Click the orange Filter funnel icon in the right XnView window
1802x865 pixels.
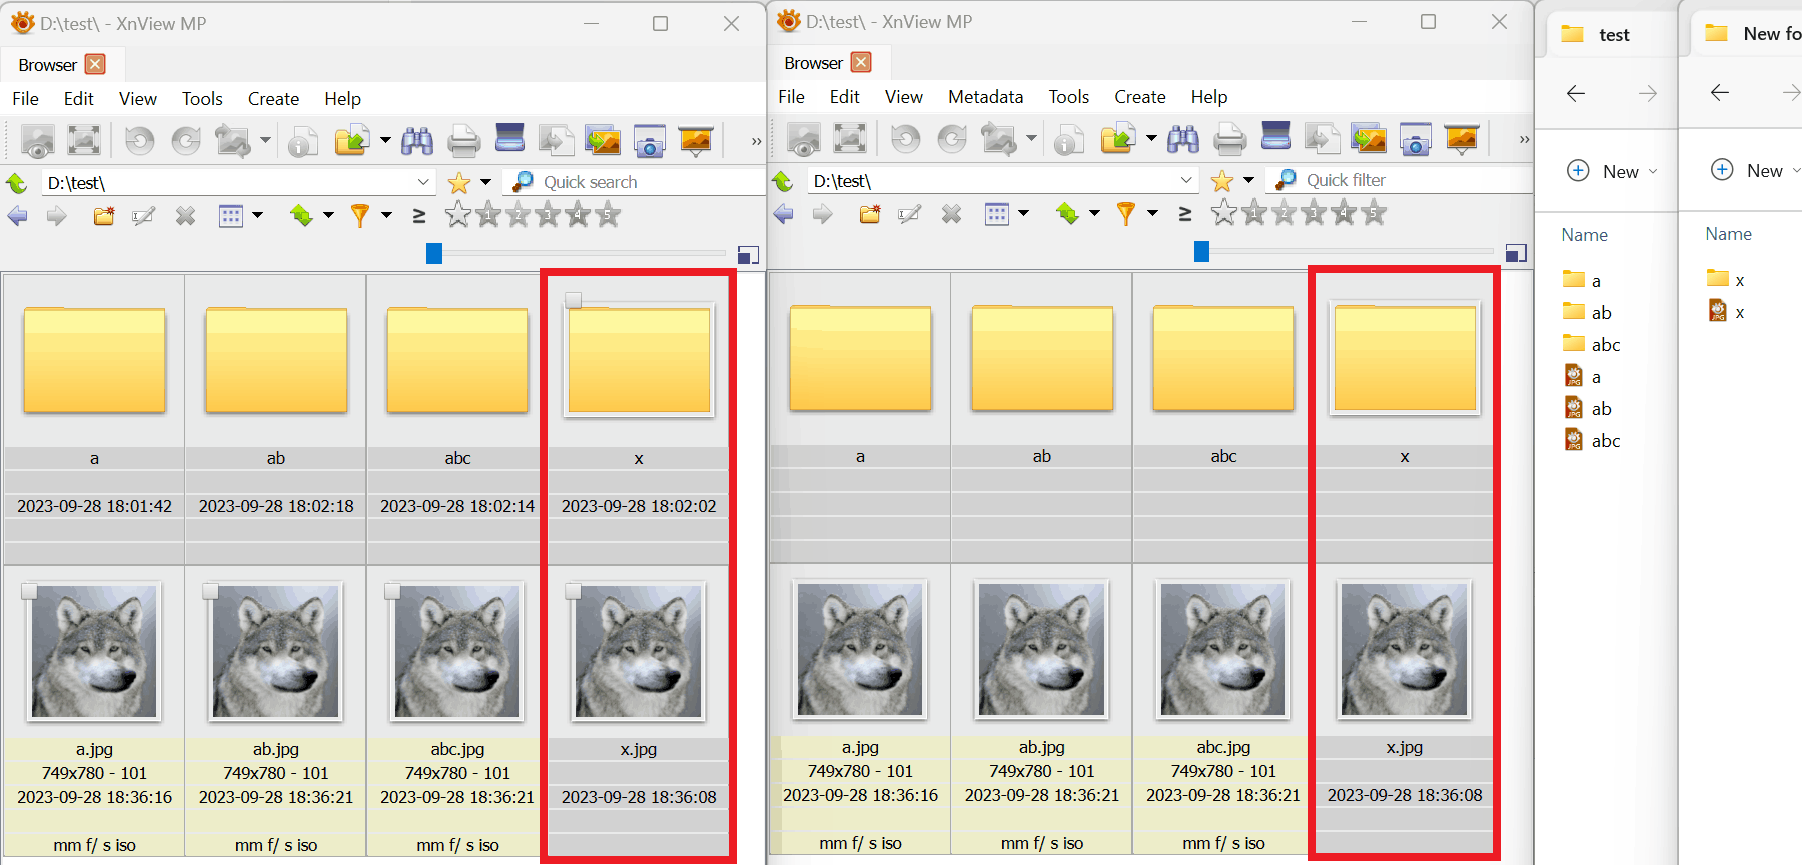(1126, 214)
